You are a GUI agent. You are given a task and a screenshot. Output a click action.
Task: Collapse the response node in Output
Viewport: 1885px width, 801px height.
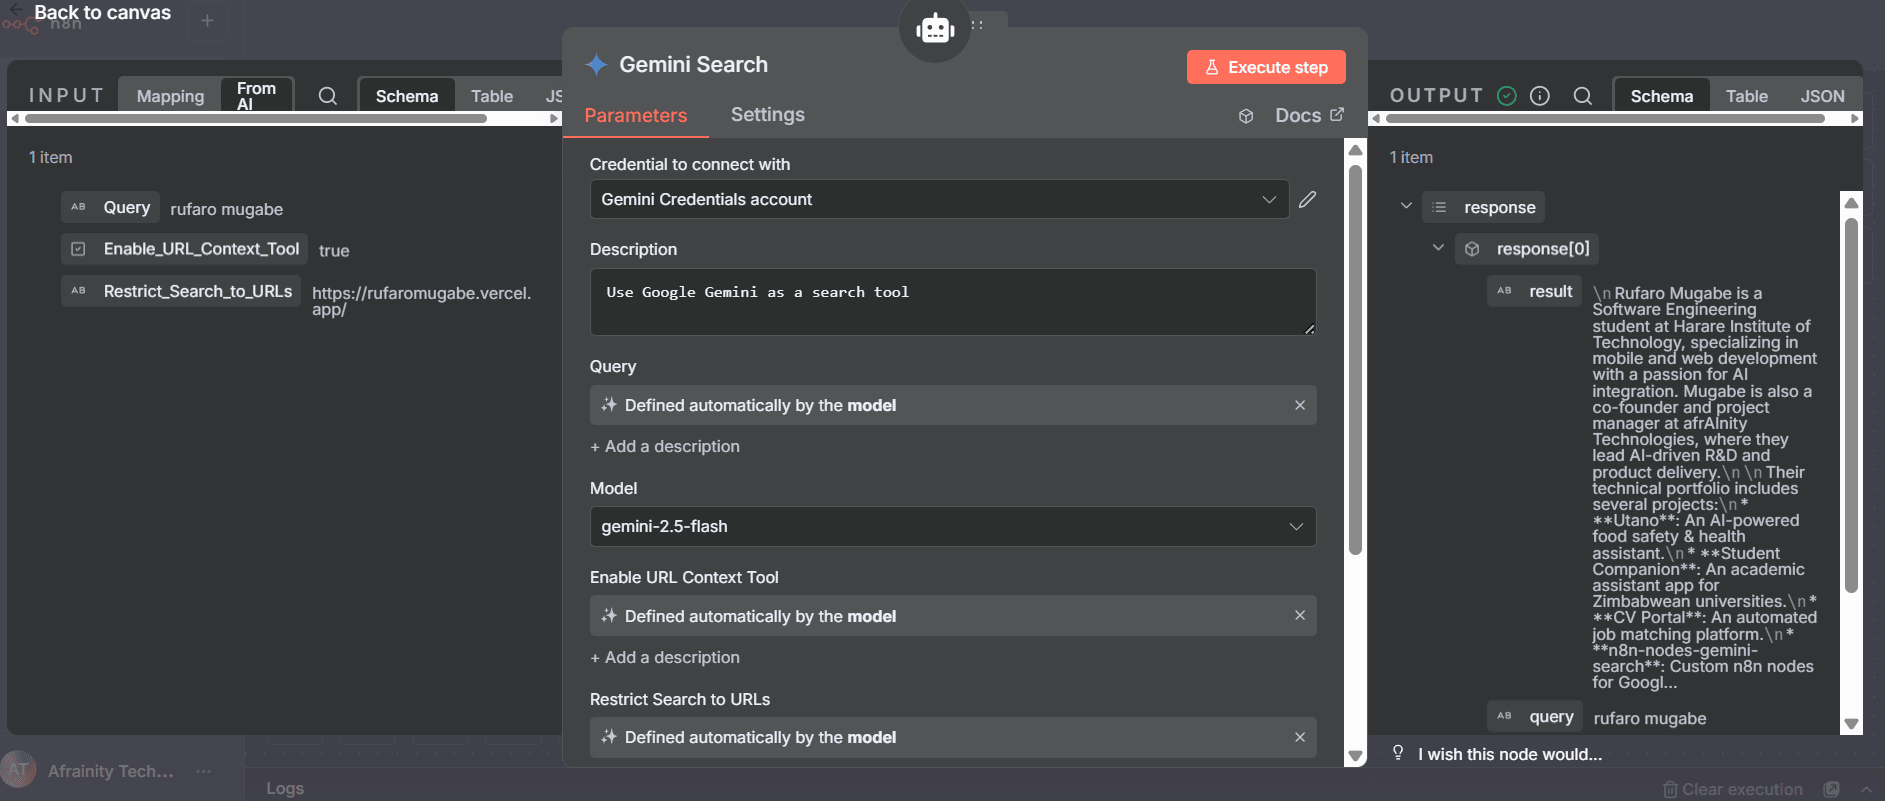pyautogui.click(x=1406, y=206)
